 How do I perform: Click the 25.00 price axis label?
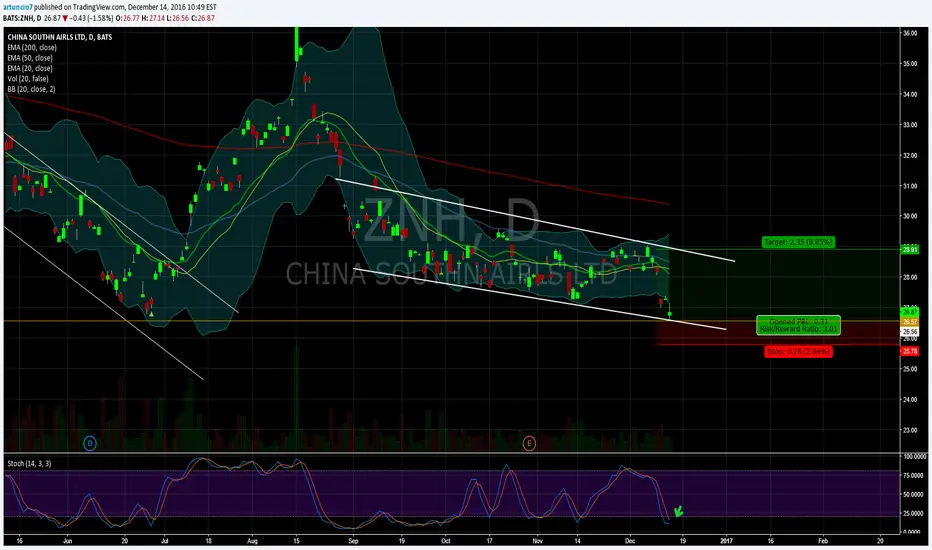910,369
